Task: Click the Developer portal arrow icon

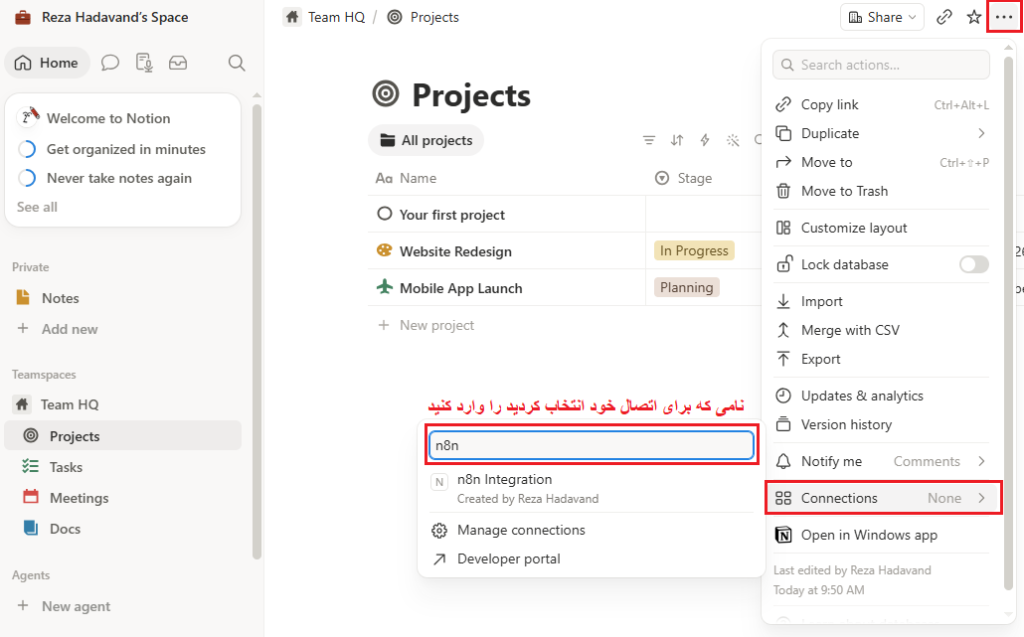Action: pyautogui.click(x=440, y=559)
